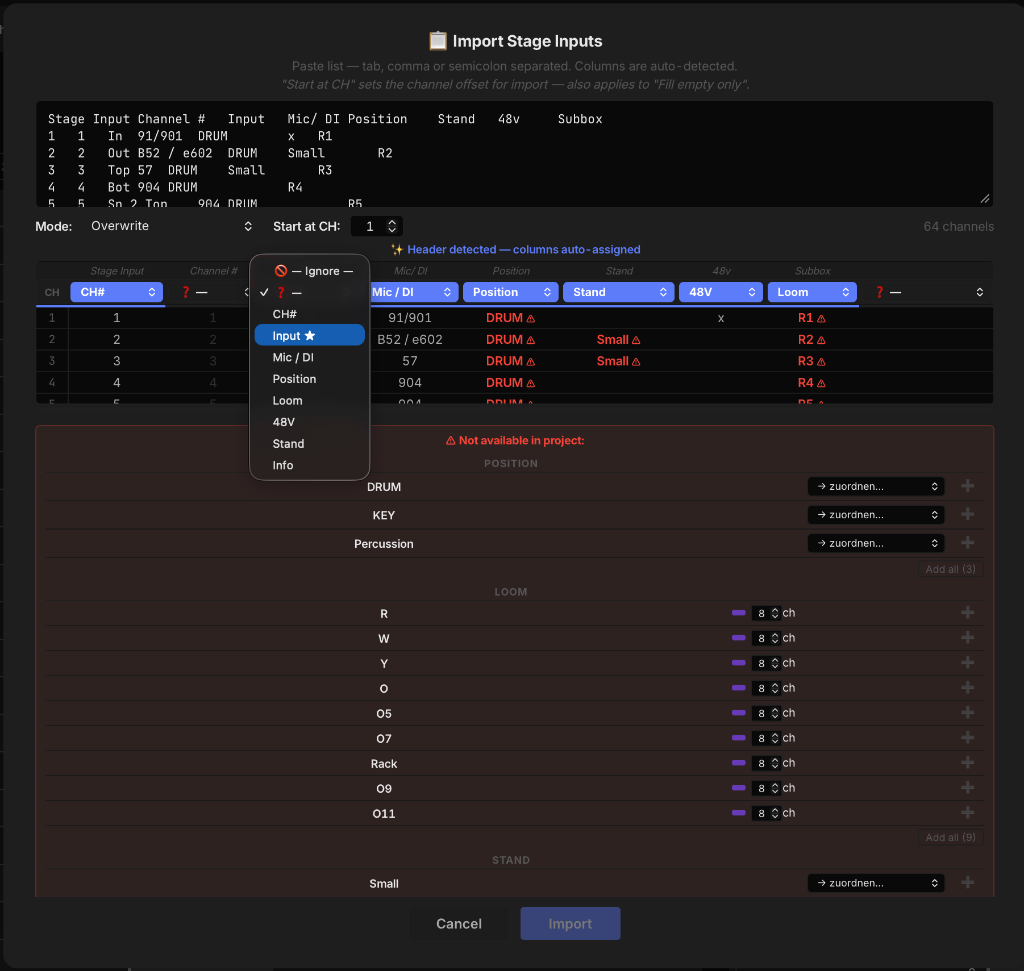This screenshot has height=971, width=1024.
Task: Click warning icon beside DRUM in row 1
Action: coord(531,319)
